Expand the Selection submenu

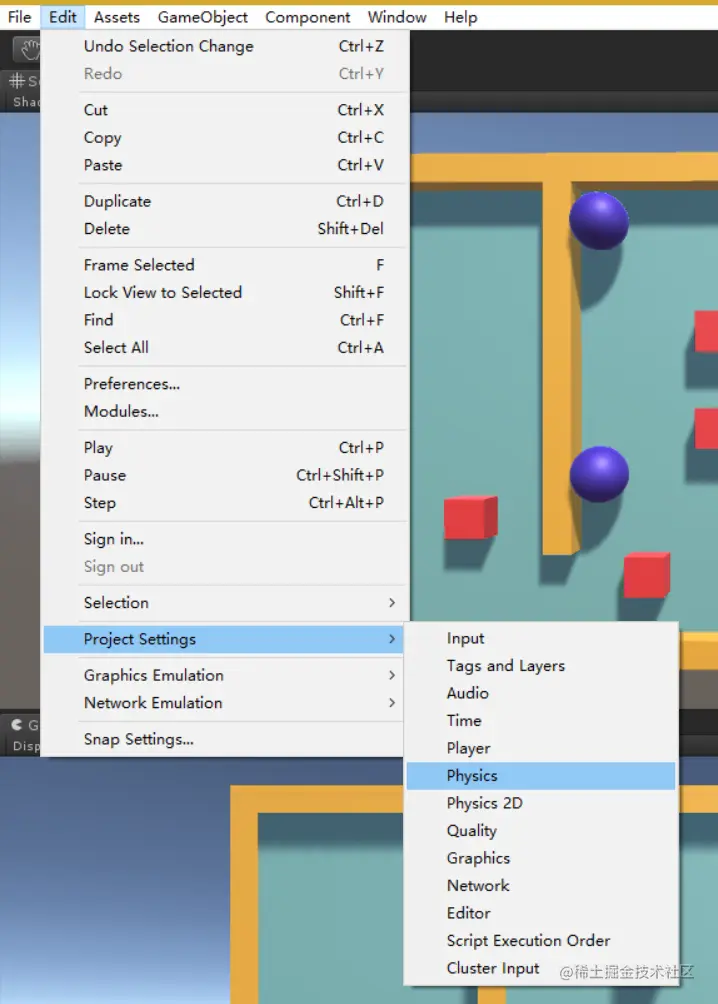[225, 603]
